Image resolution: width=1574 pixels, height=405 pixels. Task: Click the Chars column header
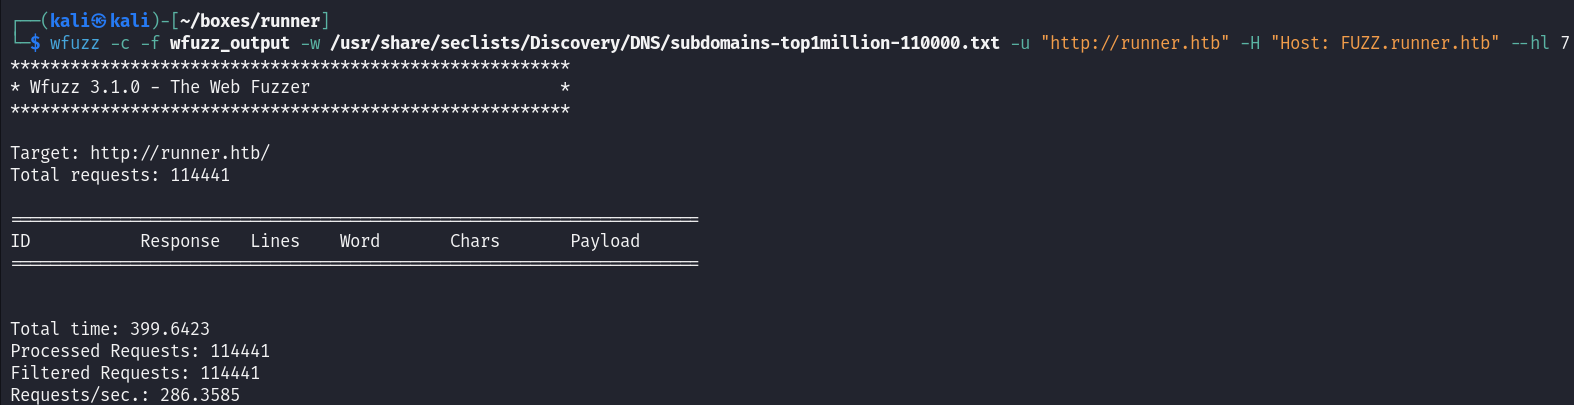tap(475, 241)
